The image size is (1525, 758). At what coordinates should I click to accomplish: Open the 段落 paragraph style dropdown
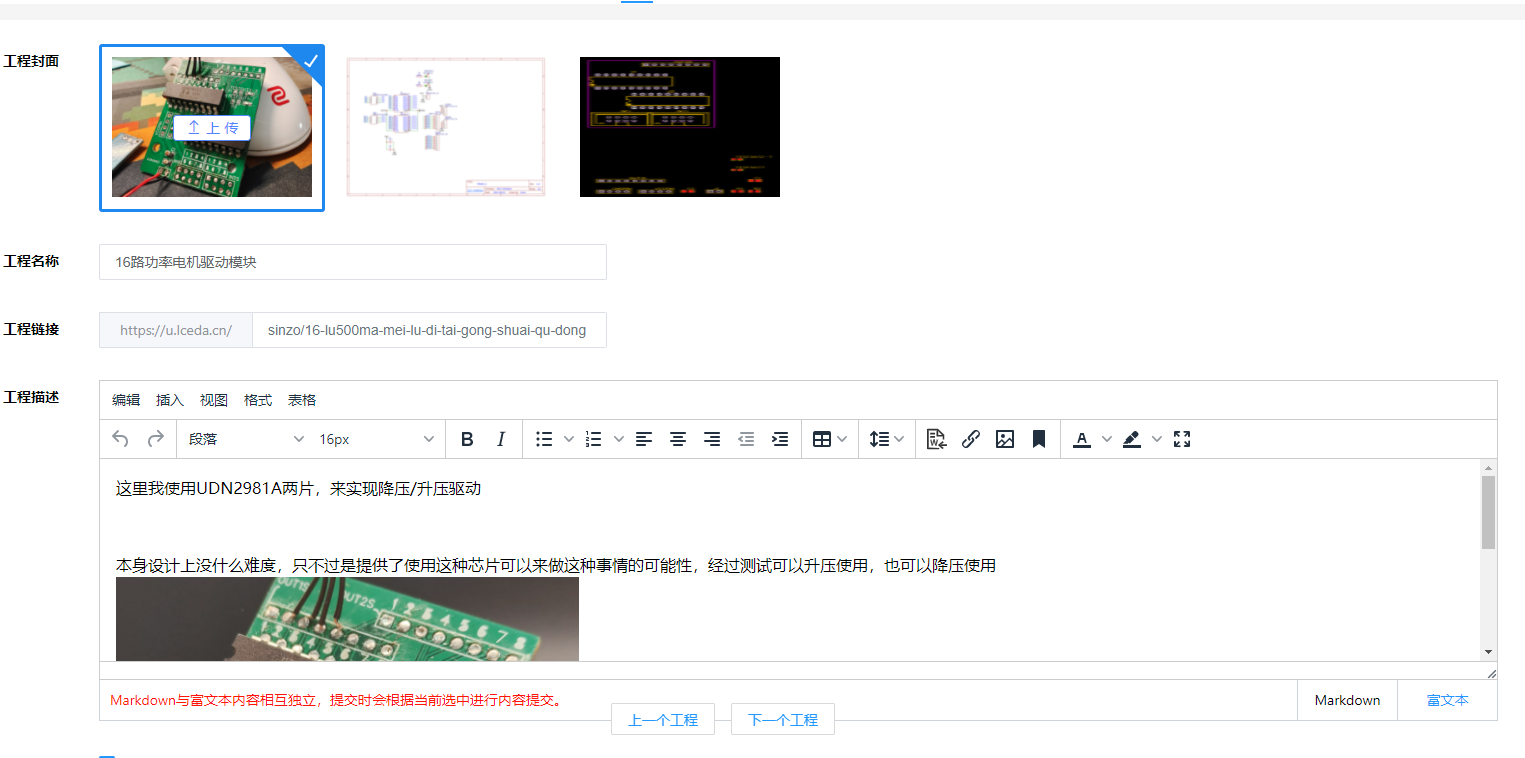(246, 439)
